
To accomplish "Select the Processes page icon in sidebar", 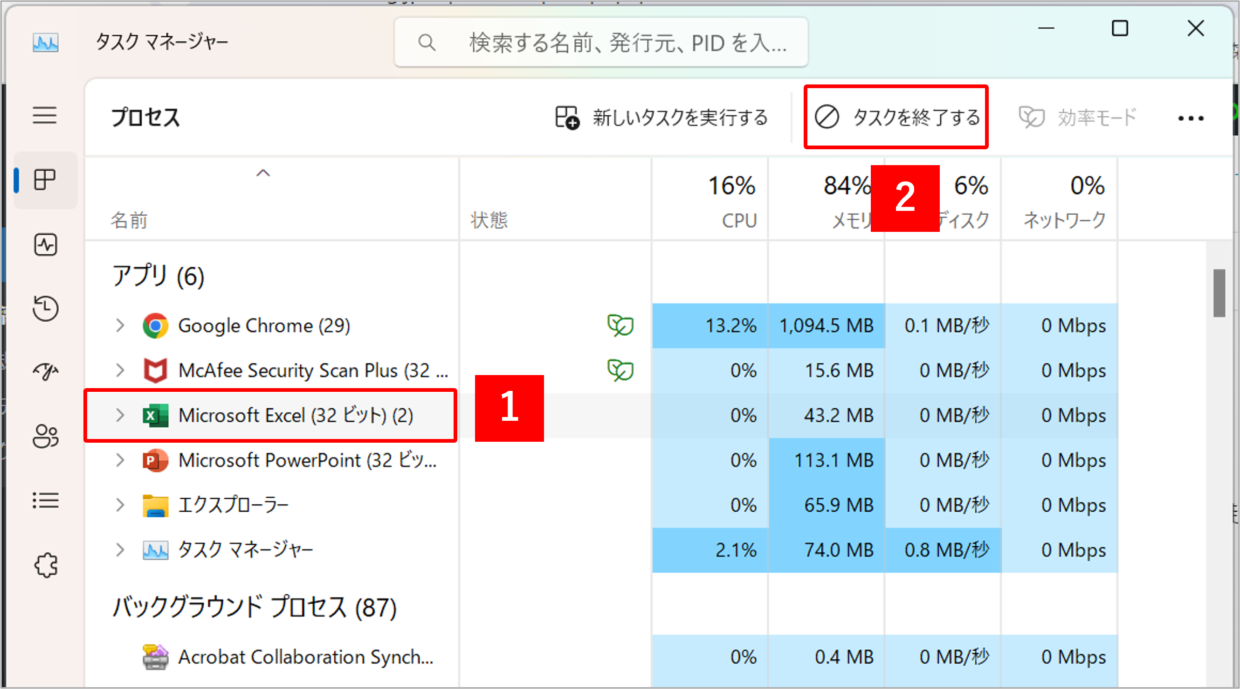I will 45,180.
